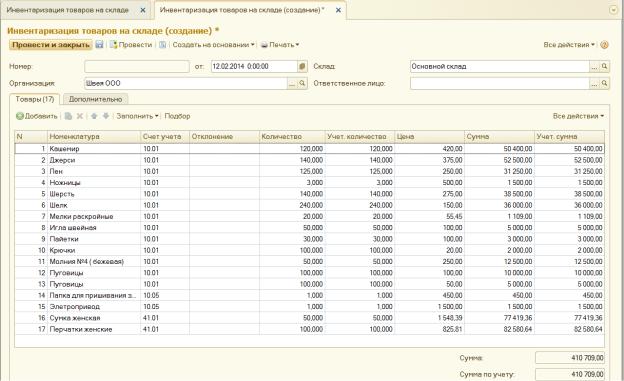Switch to the Дополнительно tab
The width and height of the screenshot is (624, 381).
coord(96,99)
